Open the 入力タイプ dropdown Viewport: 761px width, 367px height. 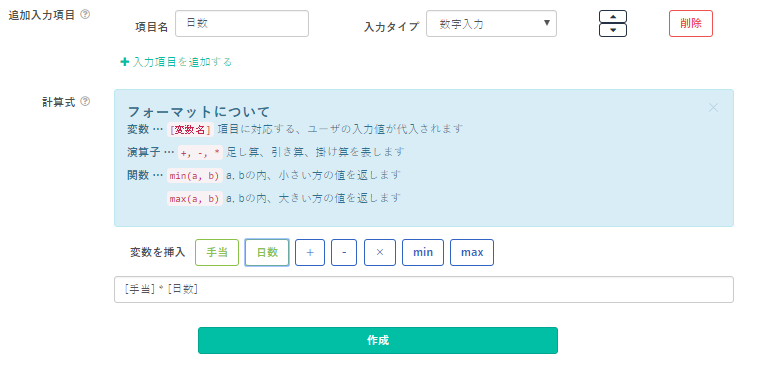(x=491, y=24)
